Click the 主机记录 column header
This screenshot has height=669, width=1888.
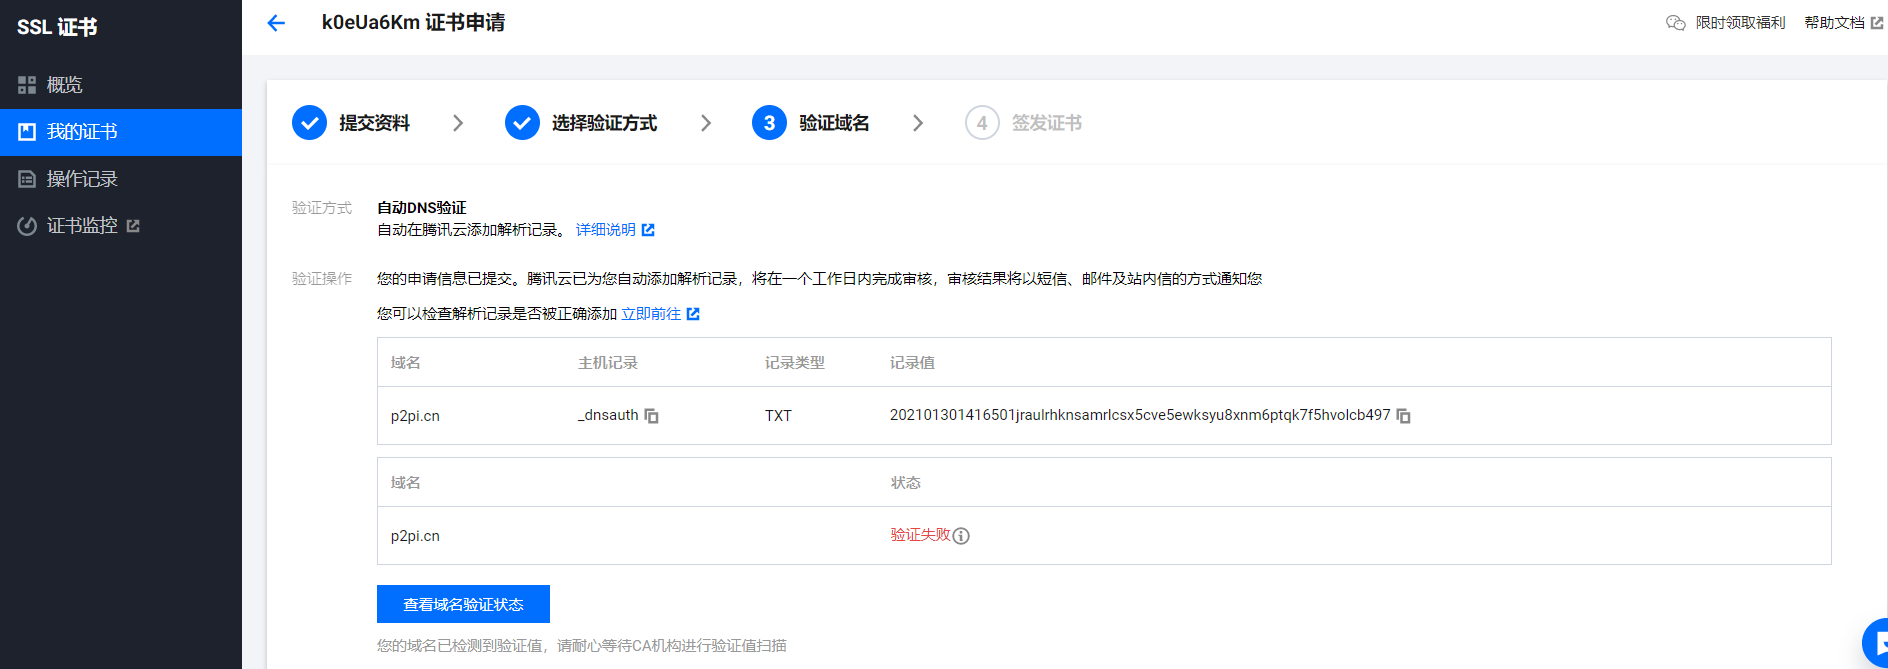click(x=608, y=363)
